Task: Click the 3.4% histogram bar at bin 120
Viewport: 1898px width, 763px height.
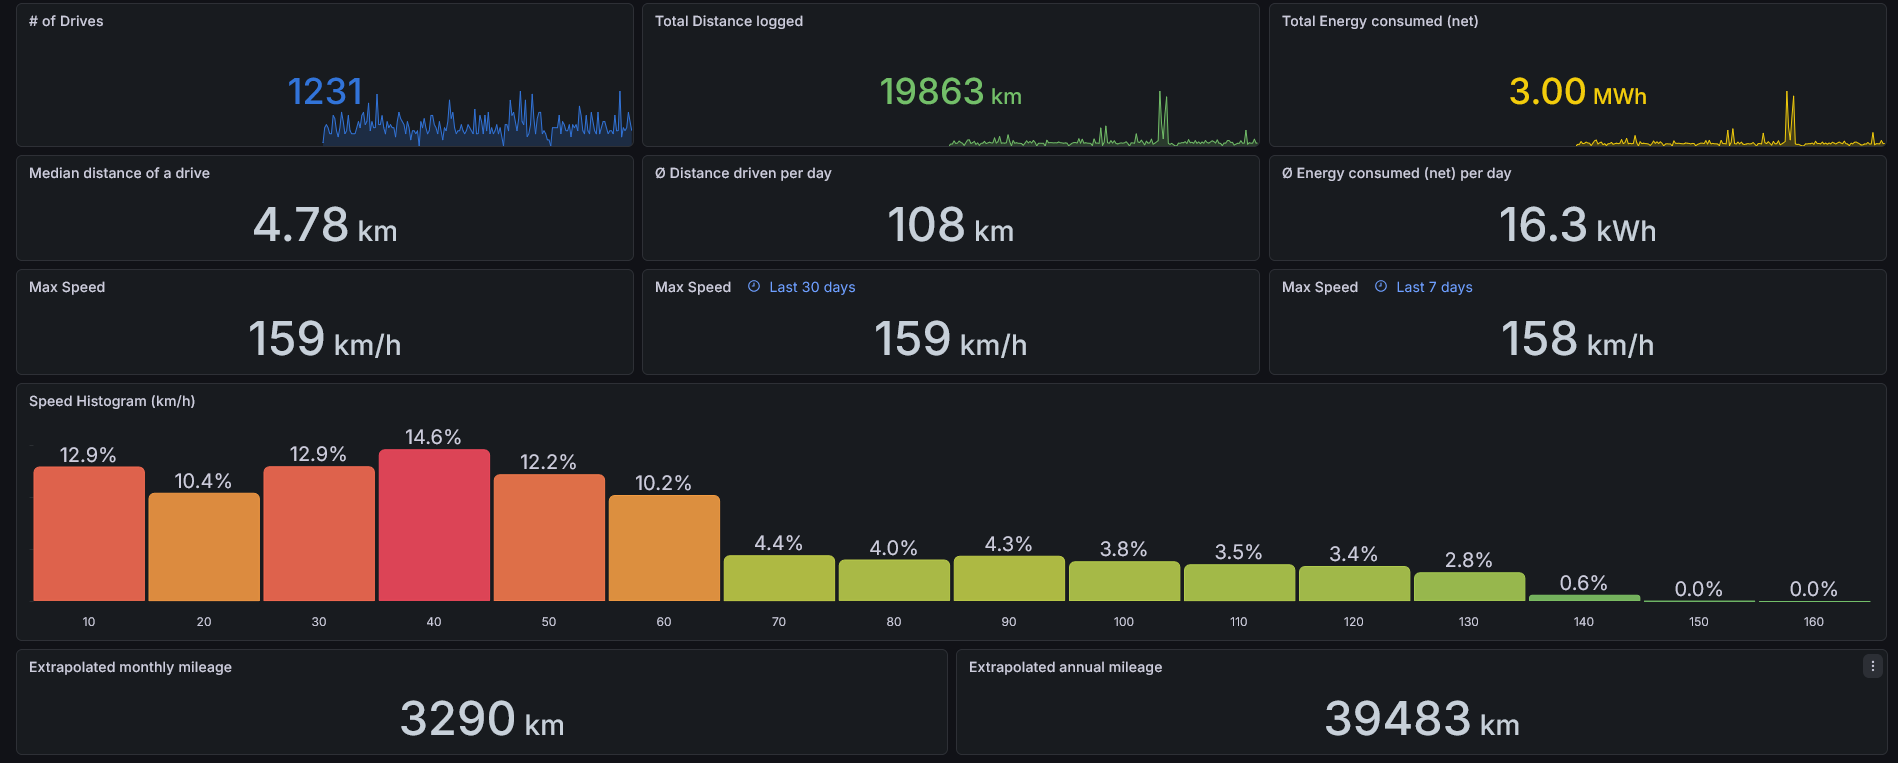Action: coord(1354,584)
